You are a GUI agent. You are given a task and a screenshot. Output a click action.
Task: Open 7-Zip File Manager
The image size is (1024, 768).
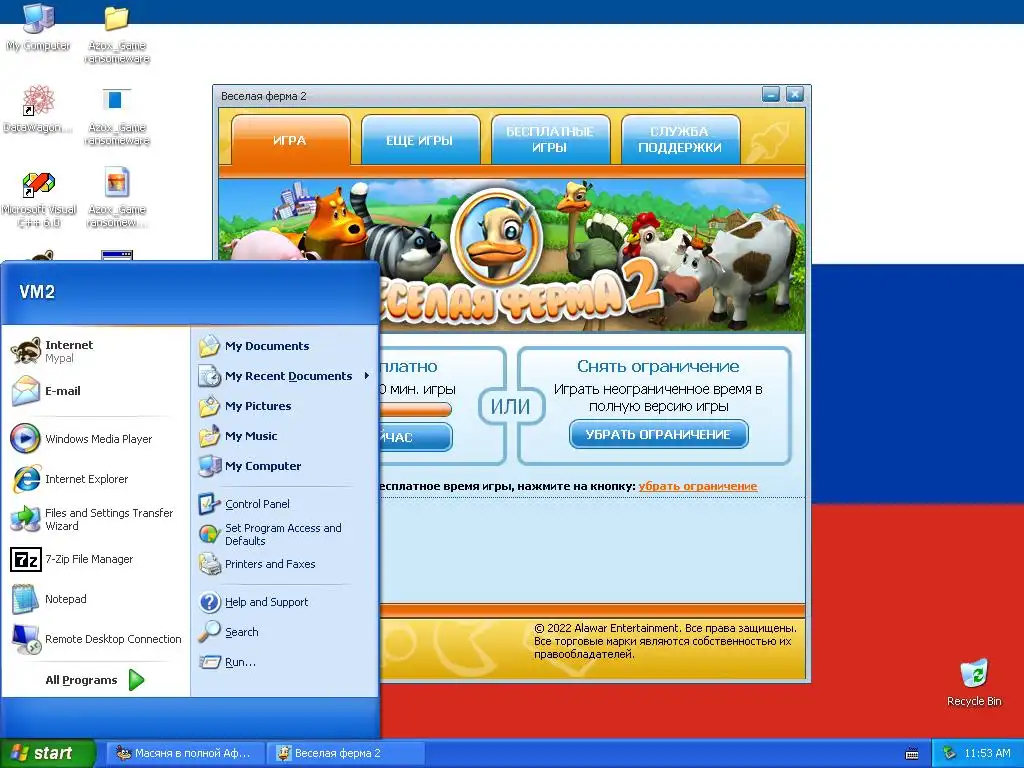[x=95, y=559]
